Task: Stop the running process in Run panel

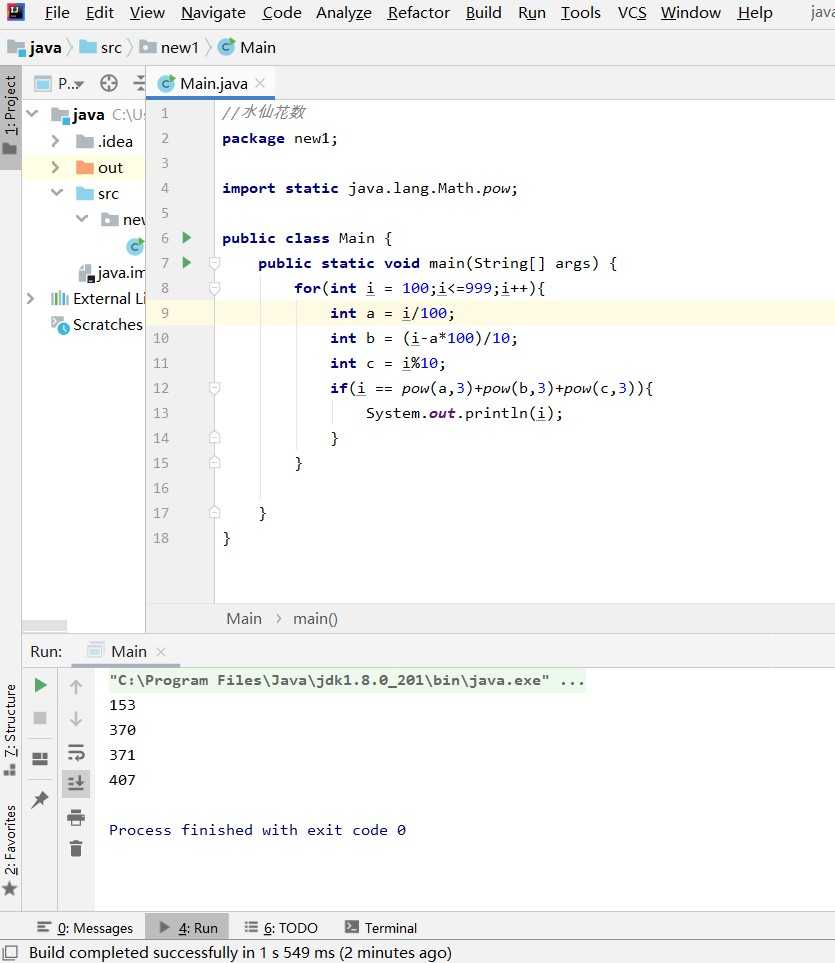Action: tap(41, 718)
